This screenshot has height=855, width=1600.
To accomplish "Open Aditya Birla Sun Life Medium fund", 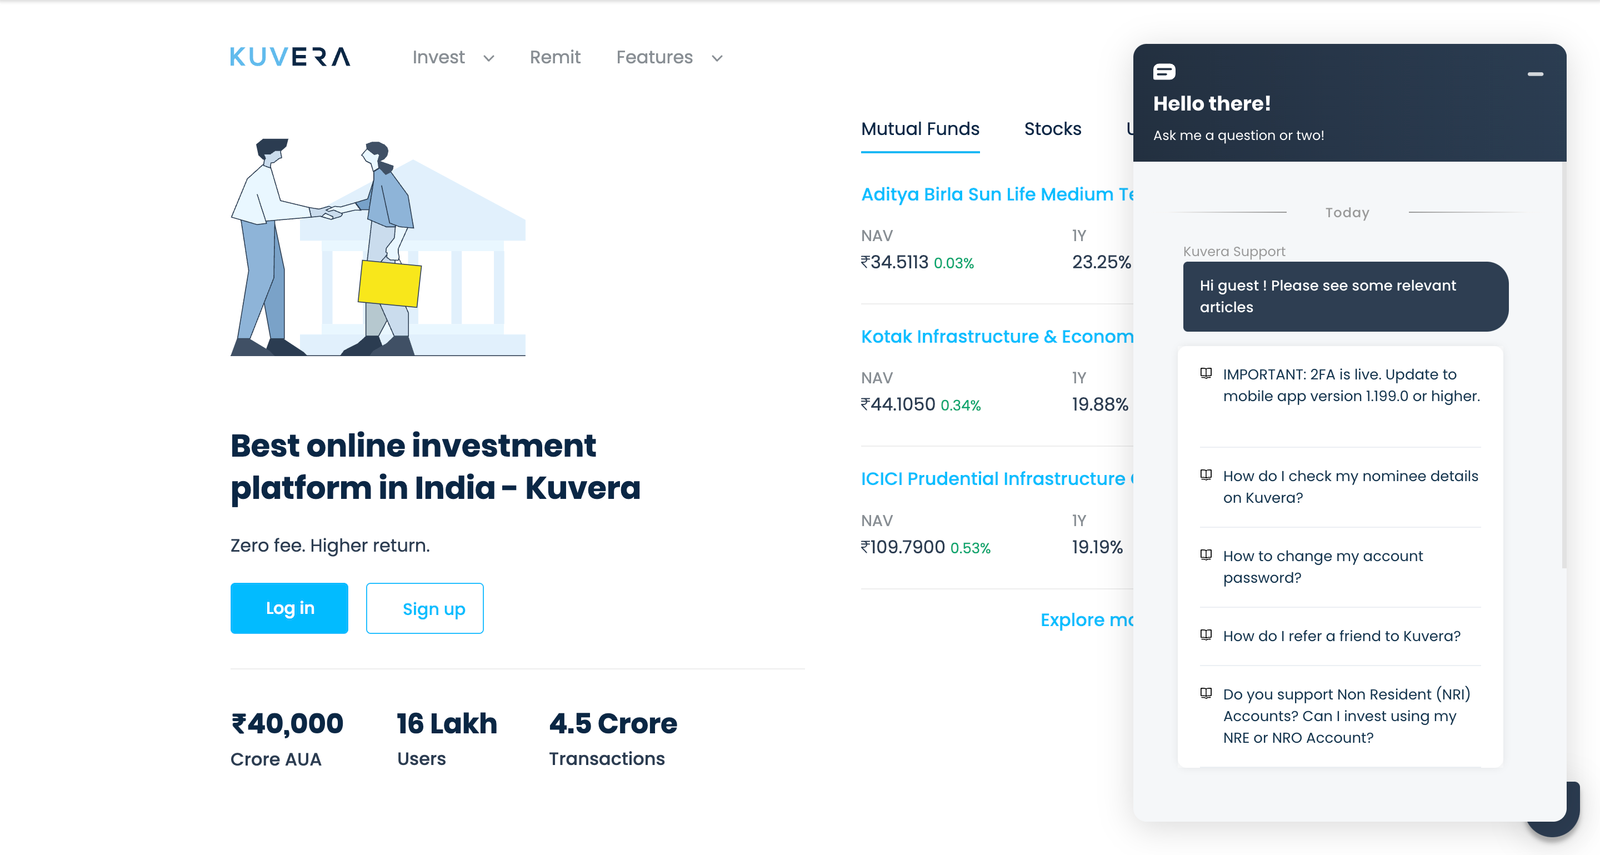I will [x=997, y=194].
